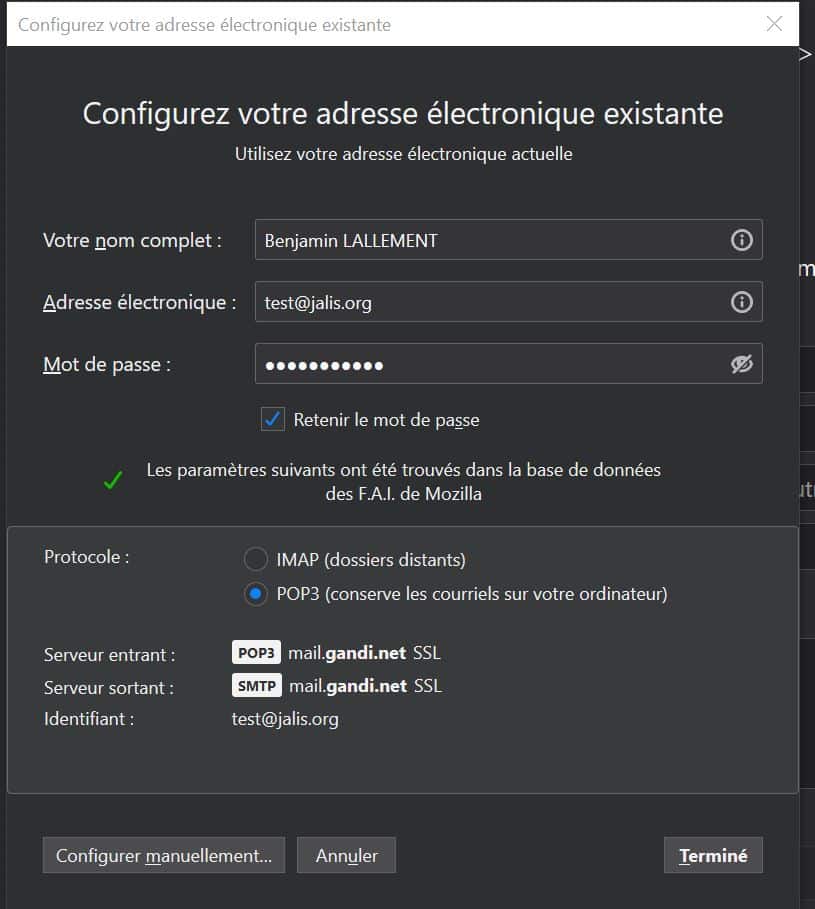Close the account setup dialog
This screenshot has height=909, width=815.
click(774, 24)
